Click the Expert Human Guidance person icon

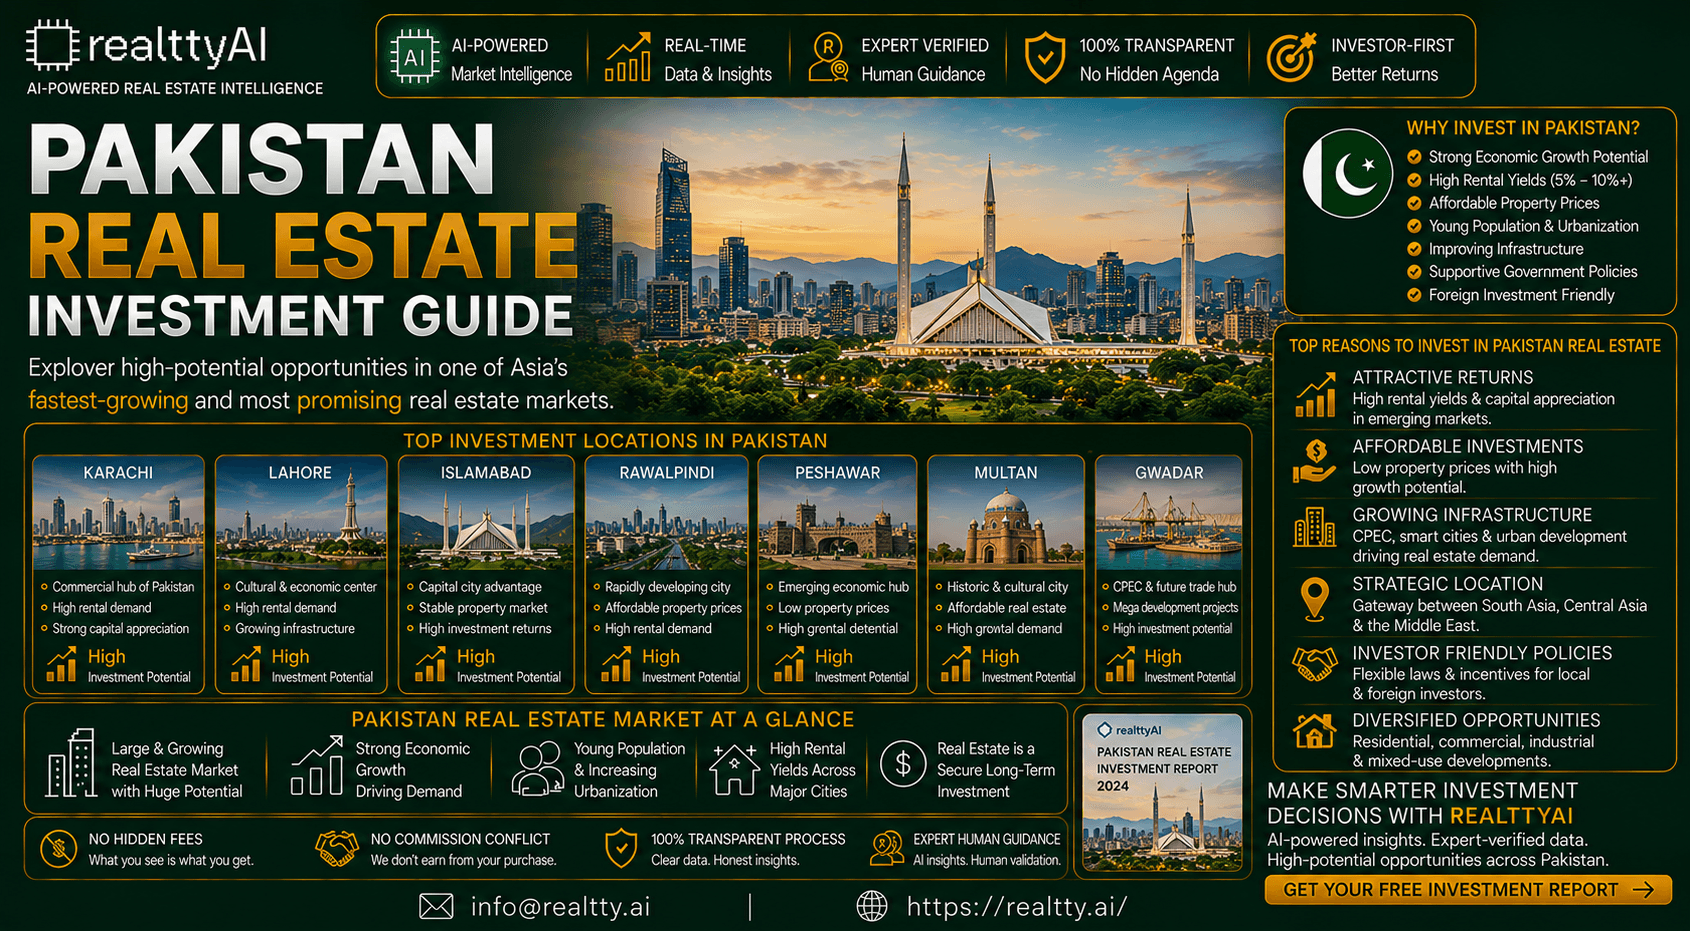click(886, 849)
